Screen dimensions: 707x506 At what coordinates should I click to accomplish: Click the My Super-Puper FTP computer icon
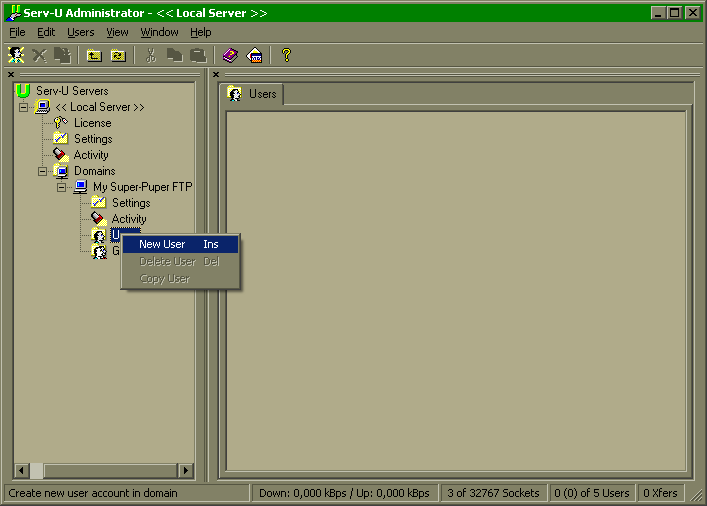click(80, 186)
